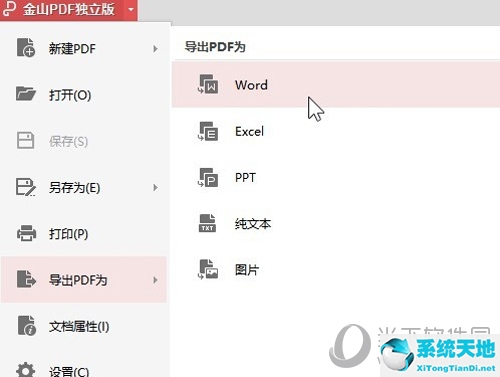Click the image export icon

(208, 269)
